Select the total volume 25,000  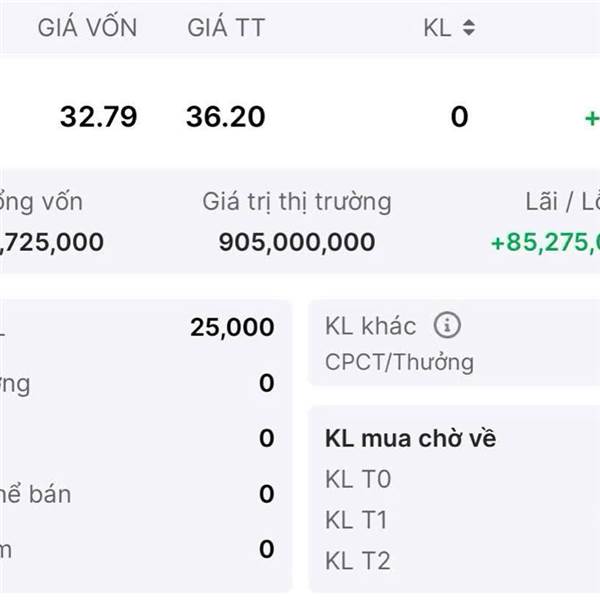(232, 328)
